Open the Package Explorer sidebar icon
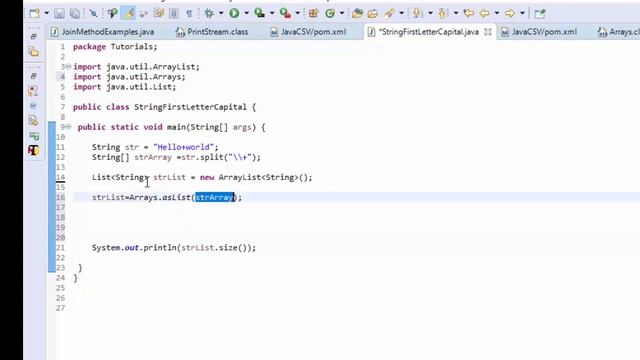Image resolution: width=640 pixels, height=360 pixels. click(x=34, y=52)
